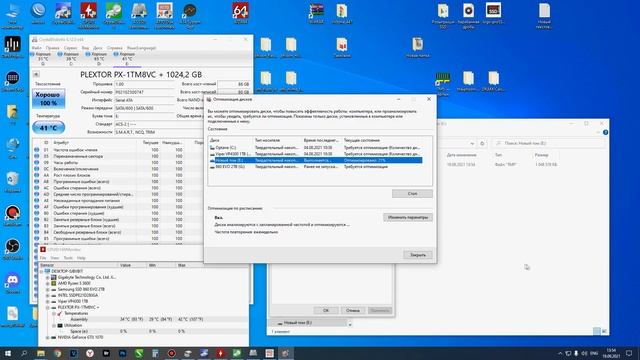The width and height of the screenshot is (640, 360).
Task: Select the 31 °C G: disk tab
Action: (x=43, y=59)
